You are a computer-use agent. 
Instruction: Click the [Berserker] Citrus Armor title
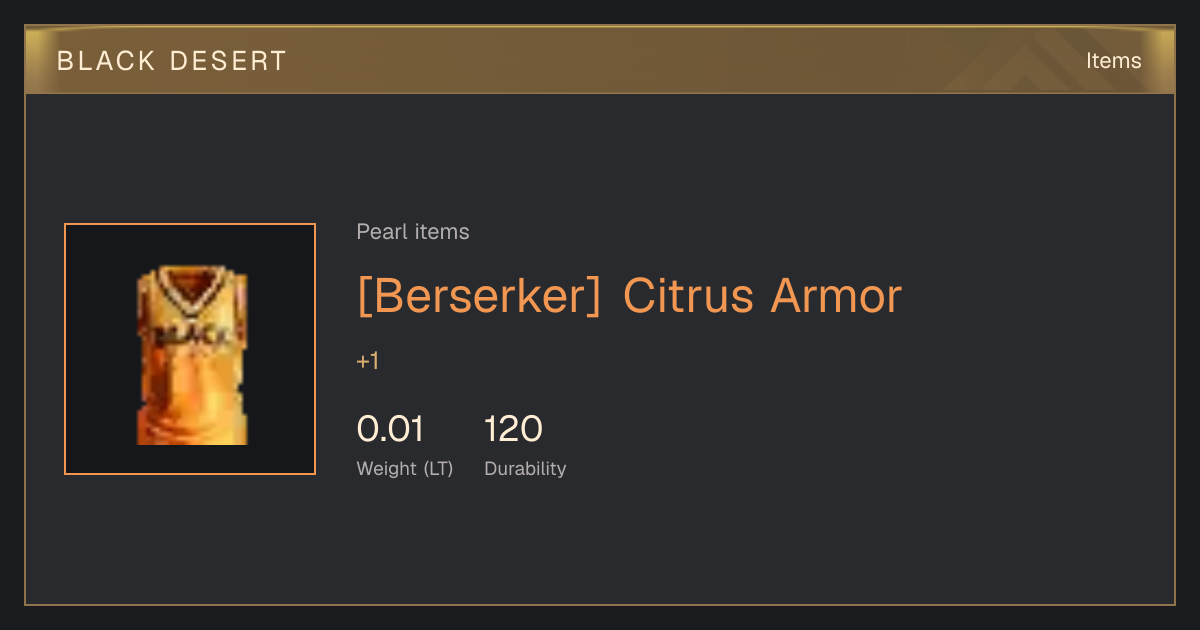click(629, 296)
